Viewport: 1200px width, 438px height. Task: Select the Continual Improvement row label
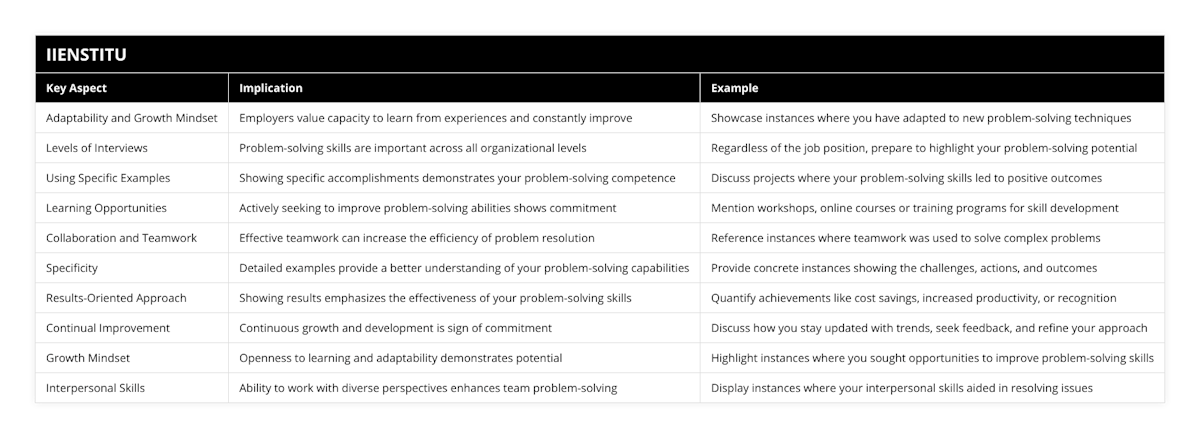(108, 328)
